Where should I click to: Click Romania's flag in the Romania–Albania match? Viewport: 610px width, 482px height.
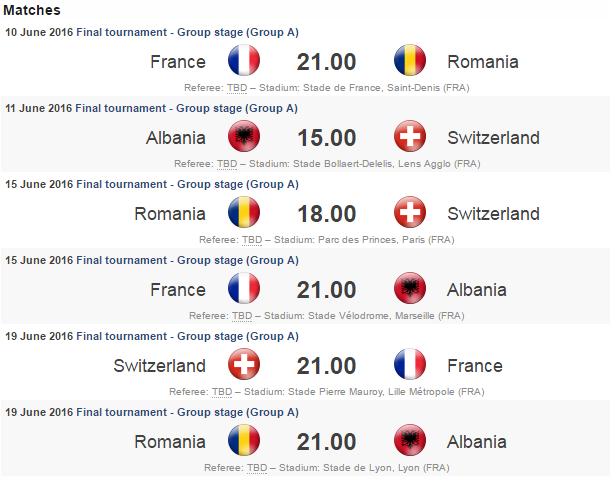coord(244,441)
